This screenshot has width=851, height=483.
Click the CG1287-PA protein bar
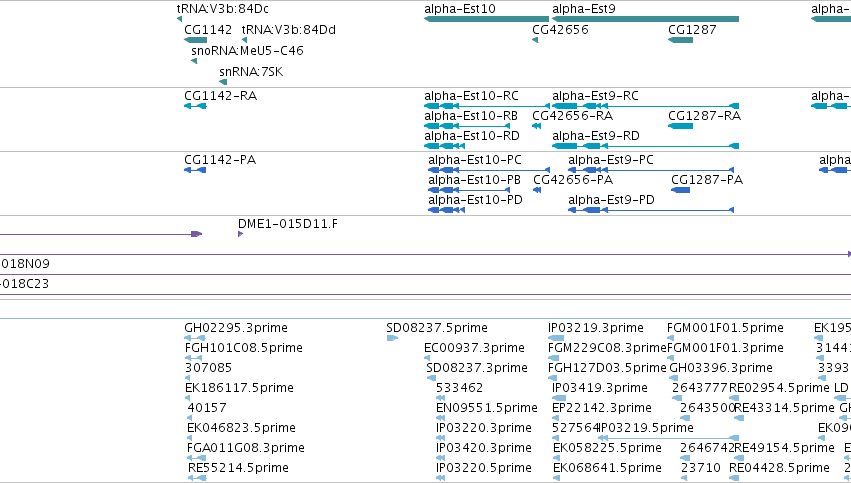tap(681, 190)
